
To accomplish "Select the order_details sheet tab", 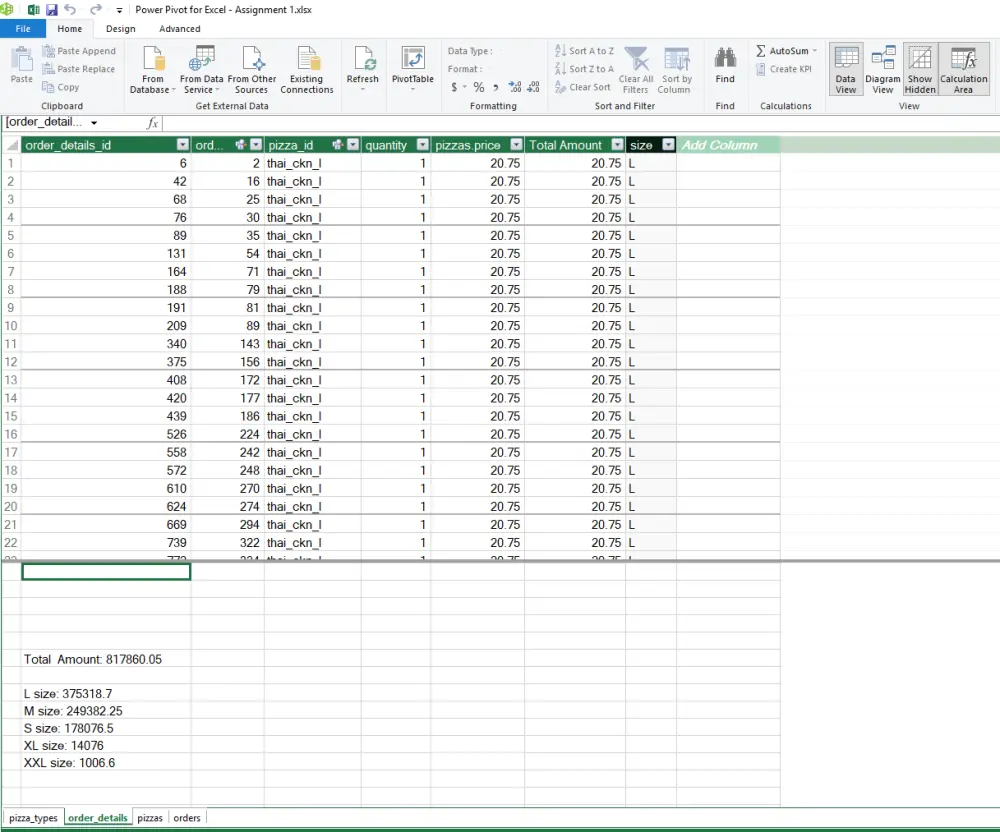I will point(98,817).
